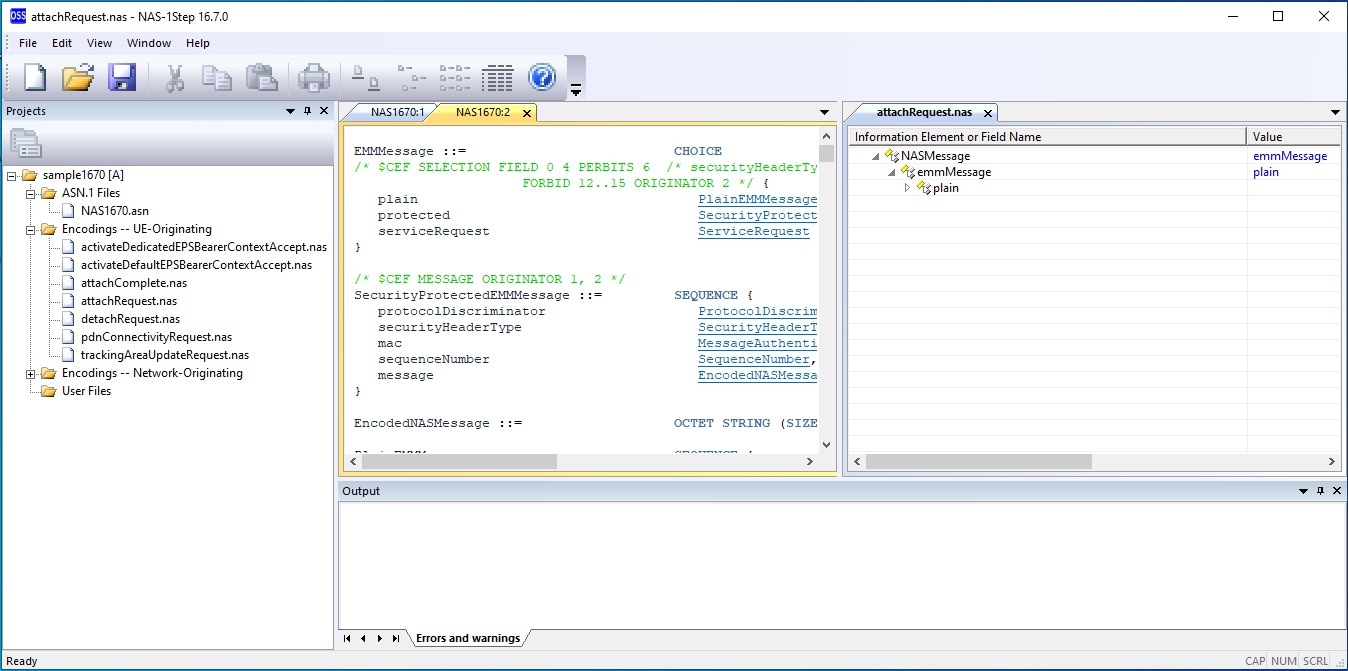Toggle auto-hide pin on Output panel

pyautogui.click(x=1320, y=491)
